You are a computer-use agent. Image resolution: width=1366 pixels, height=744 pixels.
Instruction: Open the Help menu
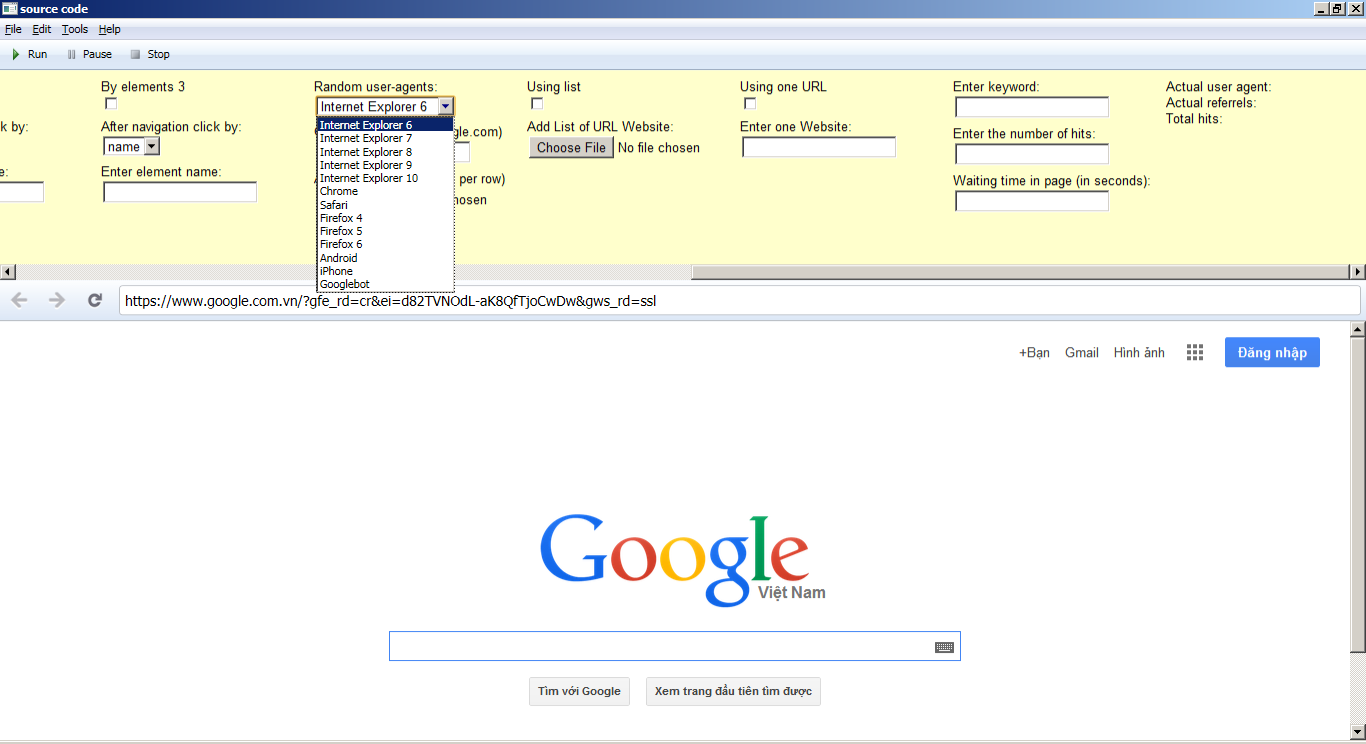(x=109, y=29)
